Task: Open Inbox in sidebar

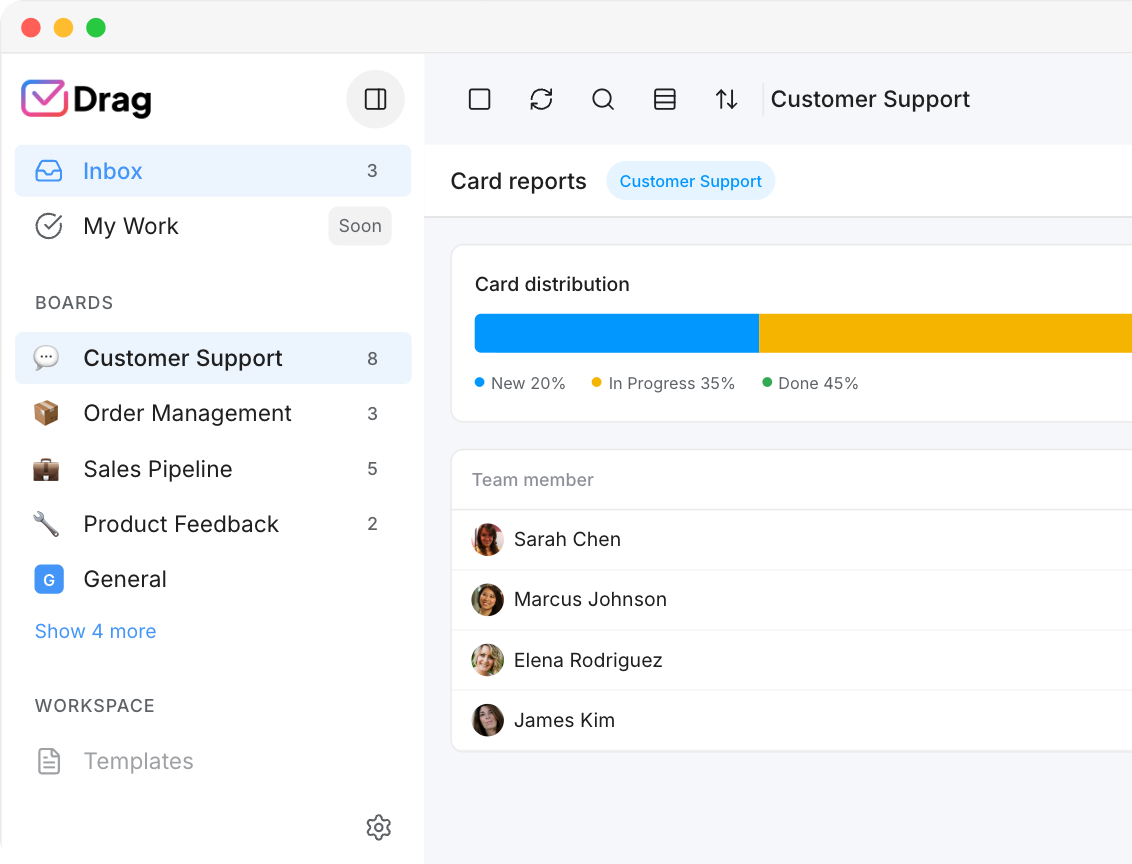Action: click(x=213, y=170)
